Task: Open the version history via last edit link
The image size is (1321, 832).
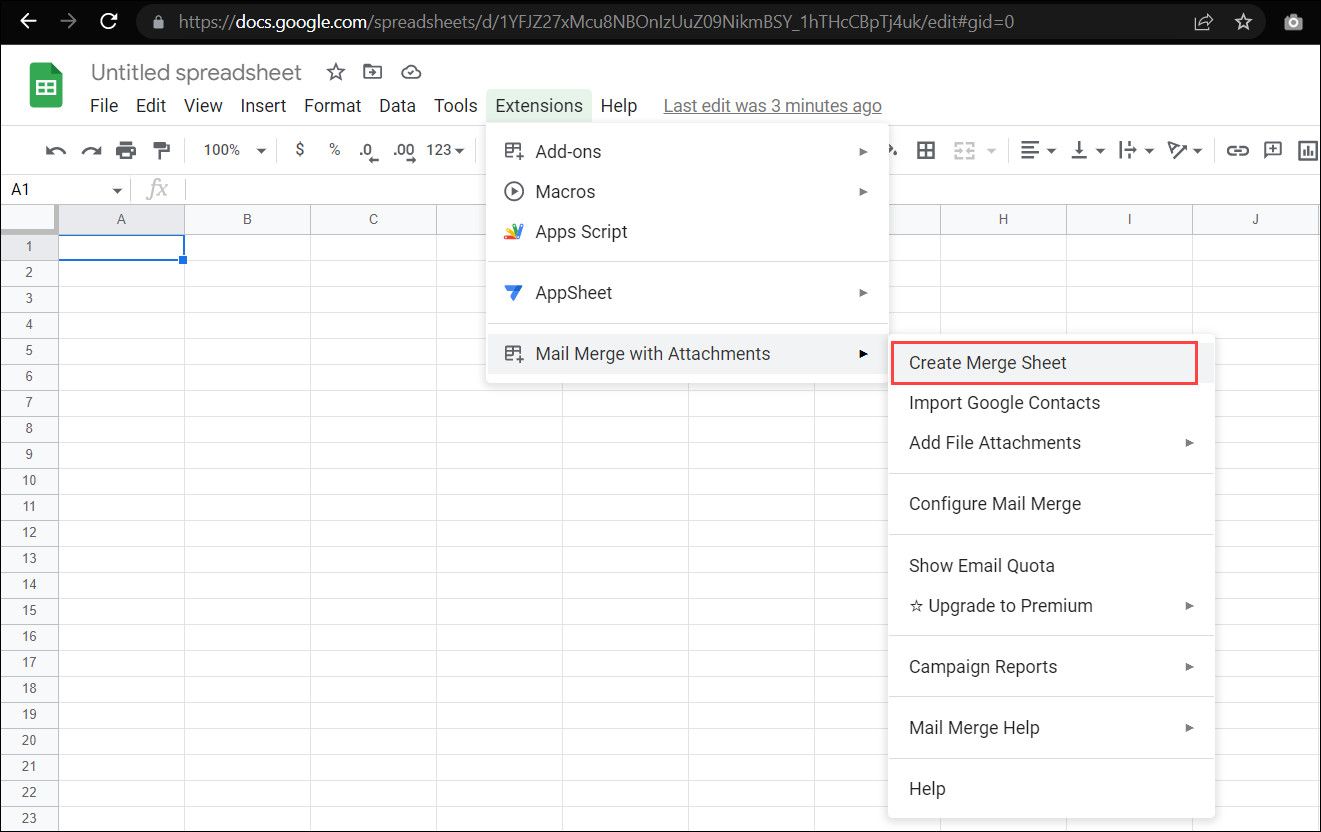Action: pos(772,105)
